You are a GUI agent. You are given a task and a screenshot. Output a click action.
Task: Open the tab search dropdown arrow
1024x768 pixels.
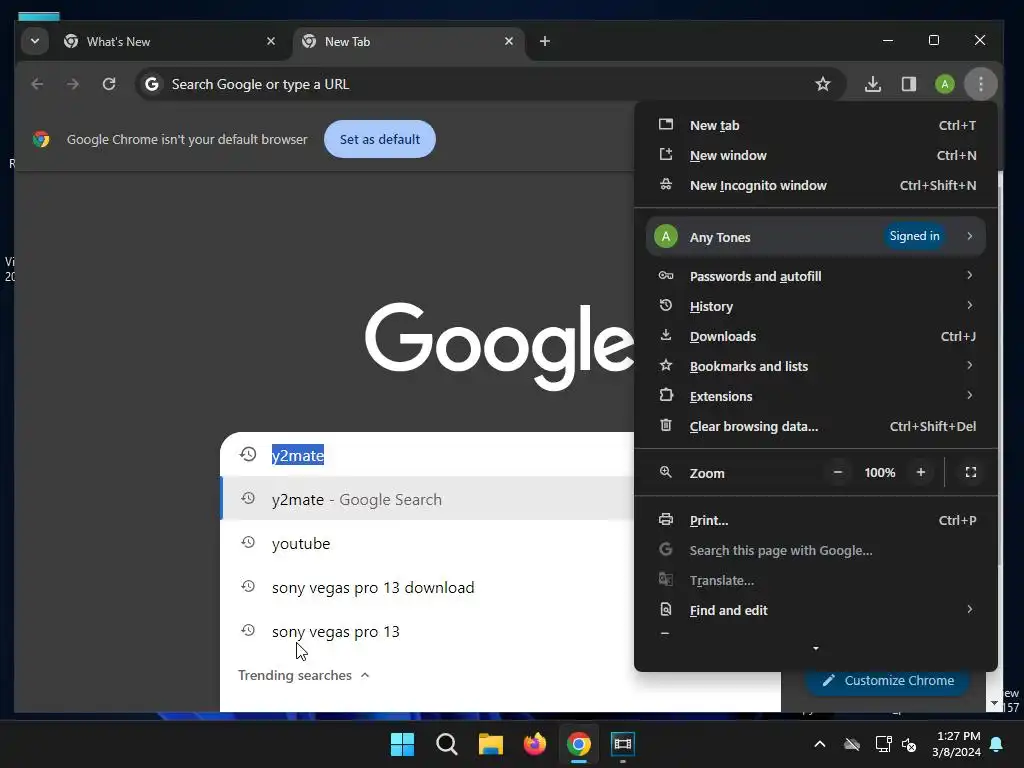click(x=35, y=41)
